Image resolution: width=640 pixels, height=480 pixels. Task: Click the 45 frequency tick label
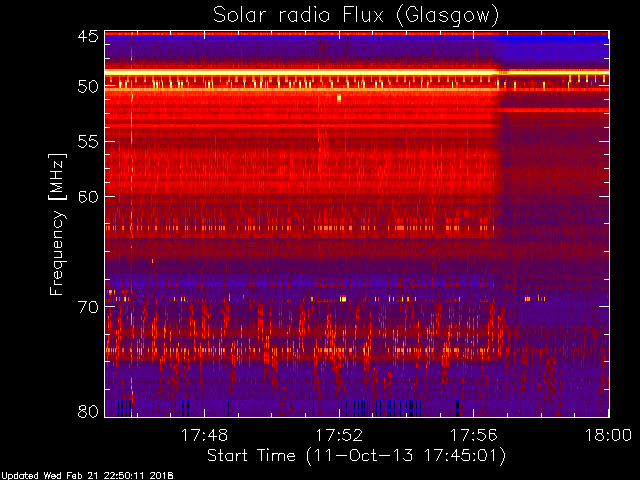pos(88,36)
